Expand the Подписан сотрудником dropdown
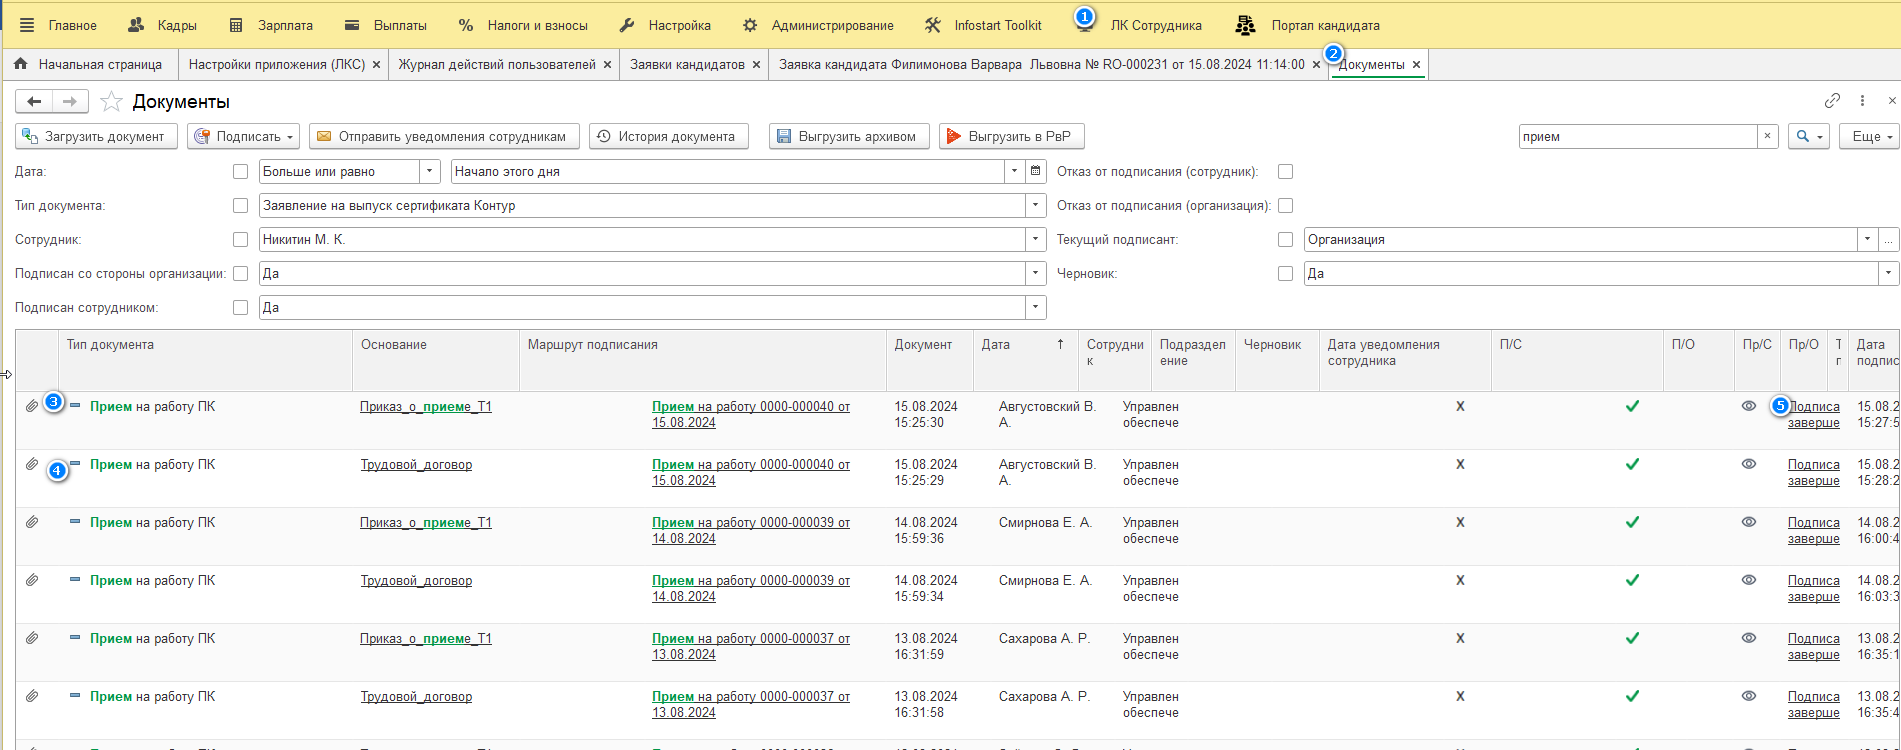Image resolution: width=1901 pixels, height=750 pixels. [1036, 308]
